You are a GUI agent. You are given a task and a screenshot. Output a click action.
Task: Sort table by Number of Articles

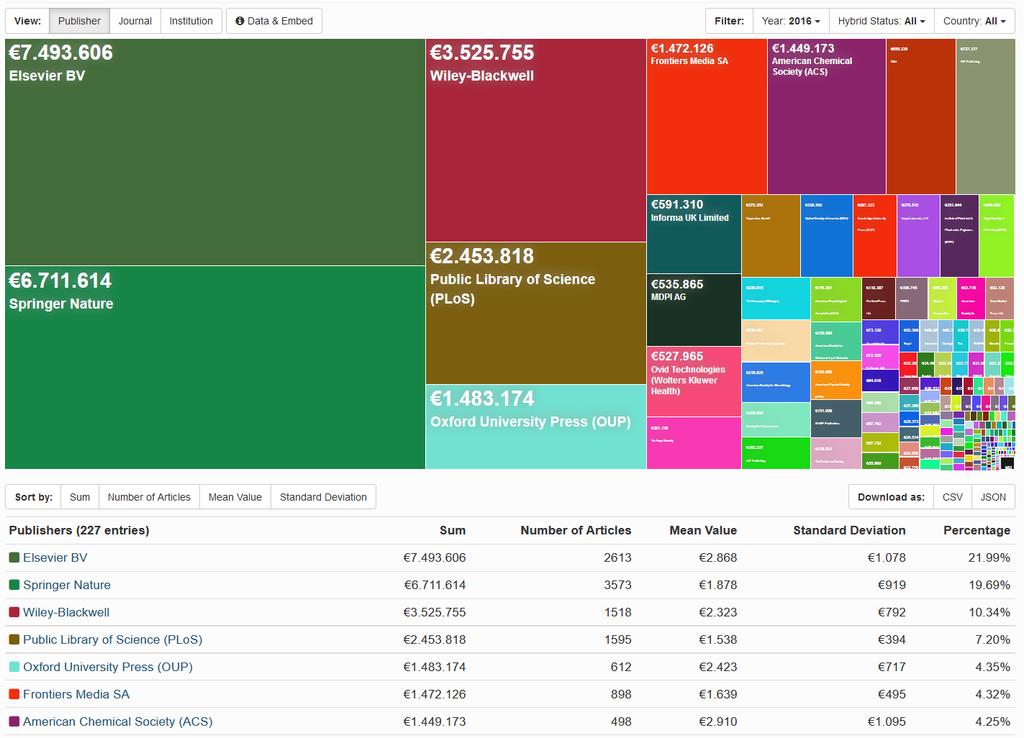point(149,497)
